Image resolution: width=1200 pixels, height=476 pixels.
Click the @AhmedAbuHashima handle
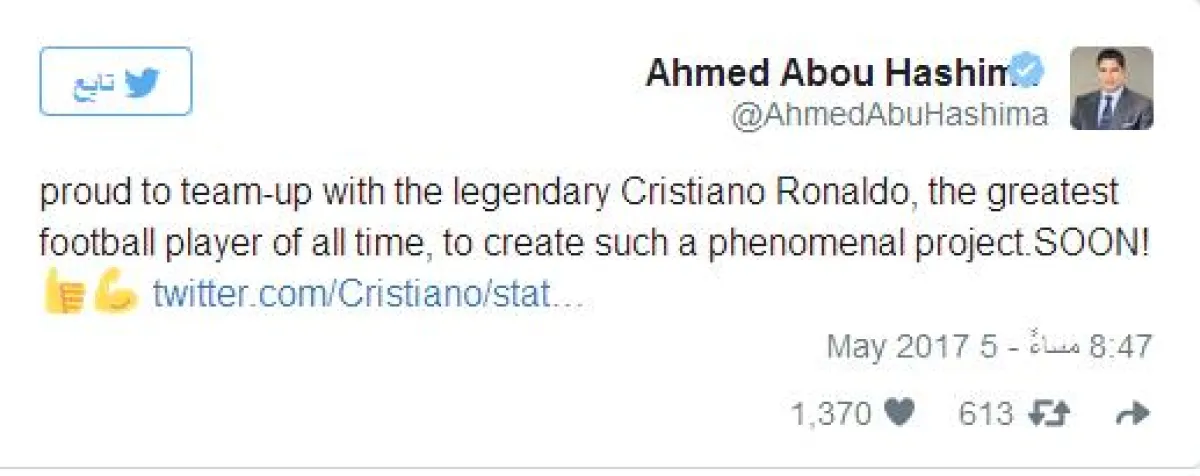pos(889,115)
